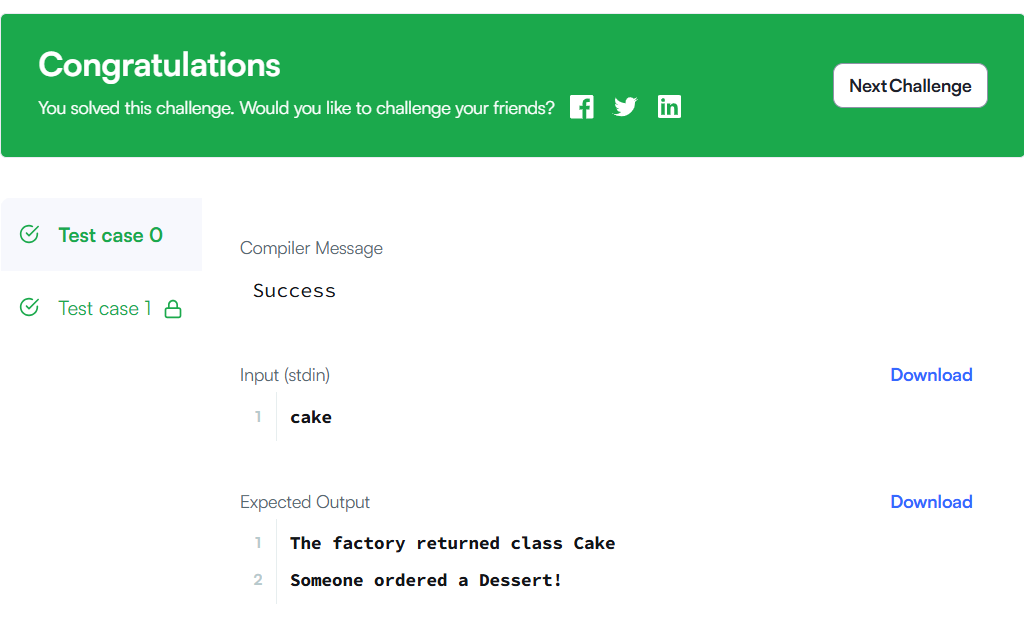Viewport: 1024px width, 625px height.
Task: Share the result on Twitter
Action: [626, 107]
